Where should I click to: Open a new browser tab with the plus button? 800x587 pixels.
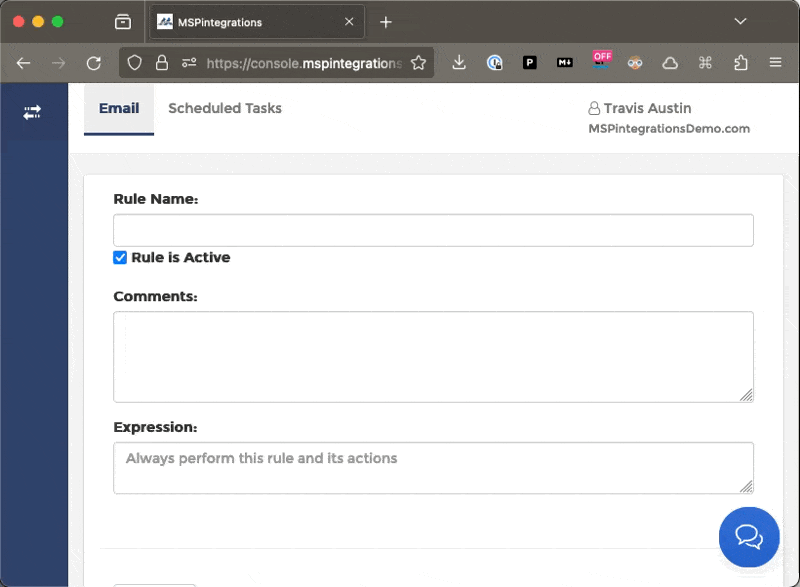pos(386,21)
